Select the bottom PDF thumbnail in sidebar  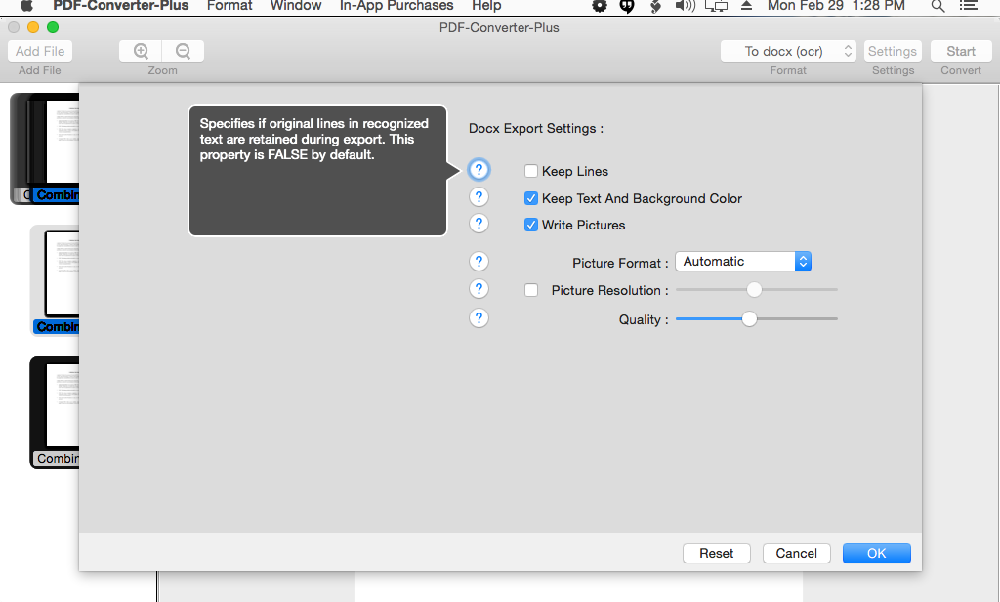(55, 413)
